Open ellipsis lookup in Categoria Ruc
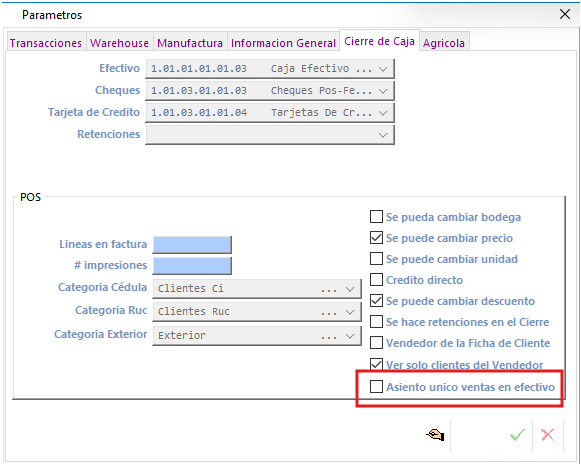The height and width of the screenshot is (464, 581). point(329,312)
